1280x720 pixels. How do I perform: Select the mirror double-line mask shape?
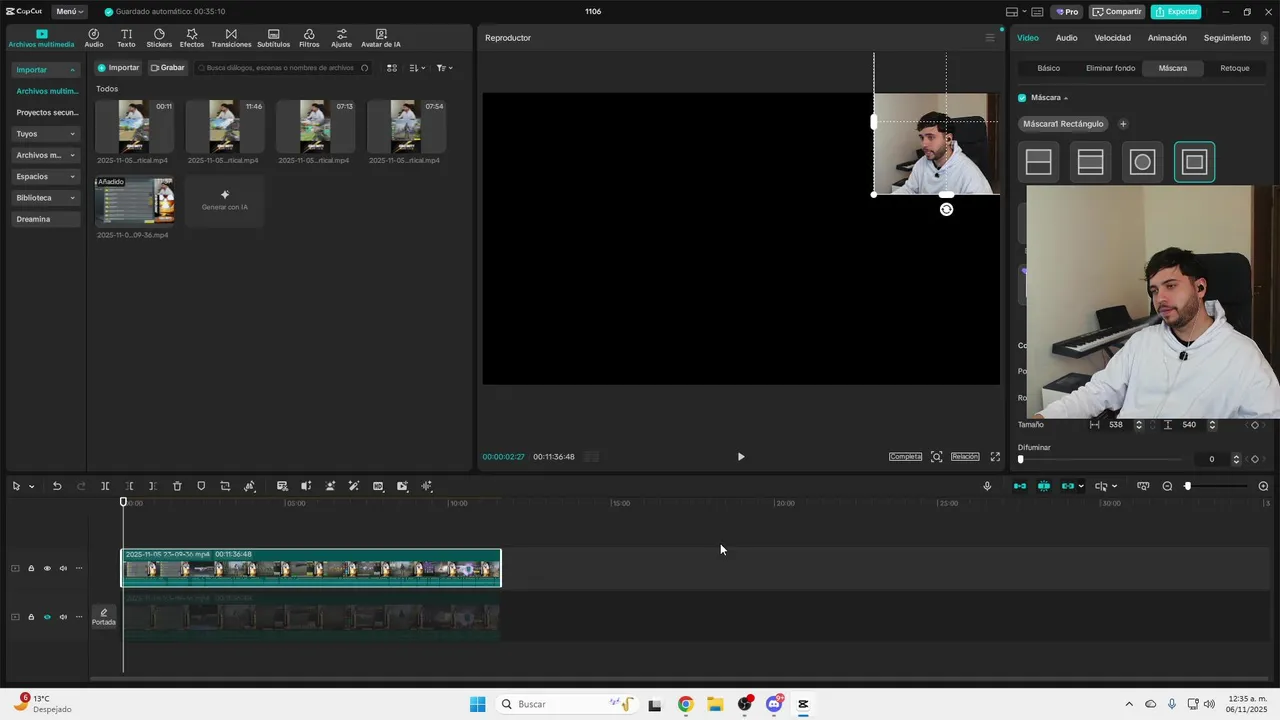1091,162
